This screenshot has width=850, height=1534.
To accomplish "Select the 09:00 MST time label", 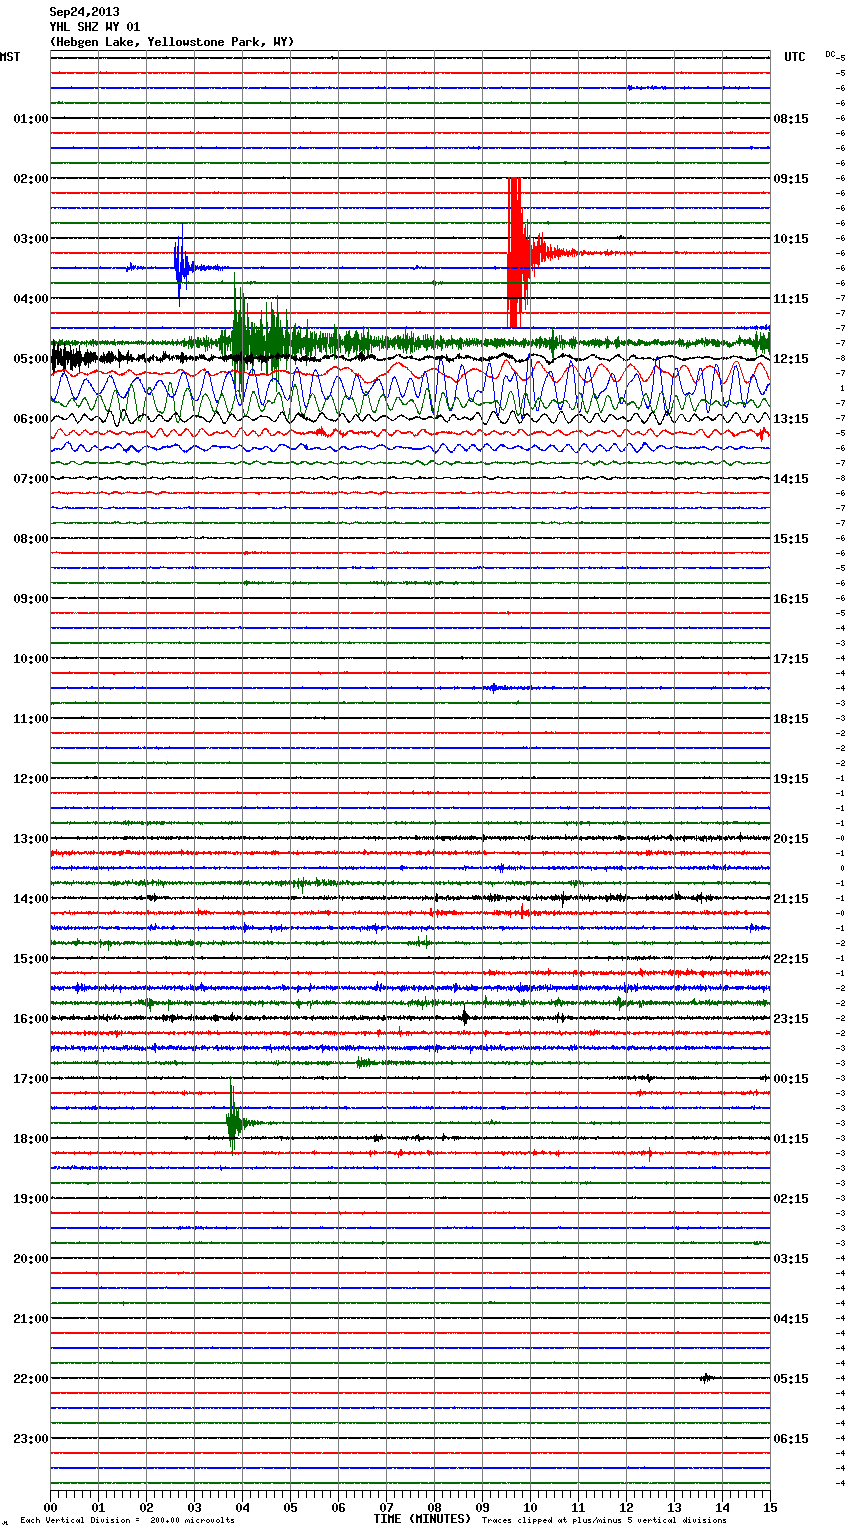I will 31,599.
